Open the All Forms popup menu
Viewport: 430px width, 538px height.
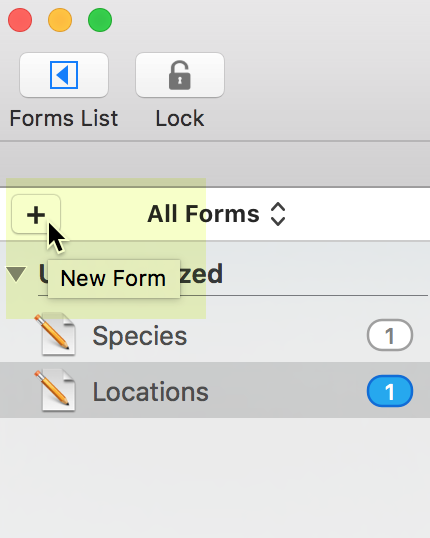[216, 214]
